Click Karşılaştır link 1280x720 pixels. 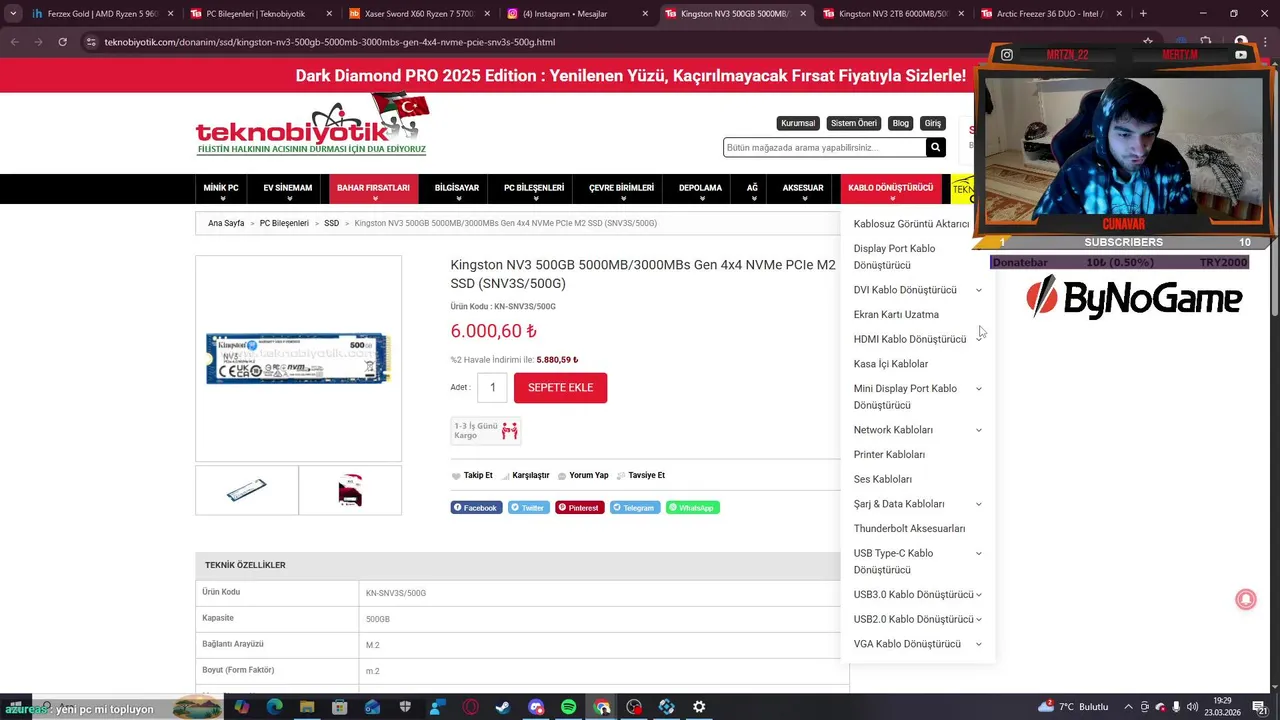click(x=531, y=476)
